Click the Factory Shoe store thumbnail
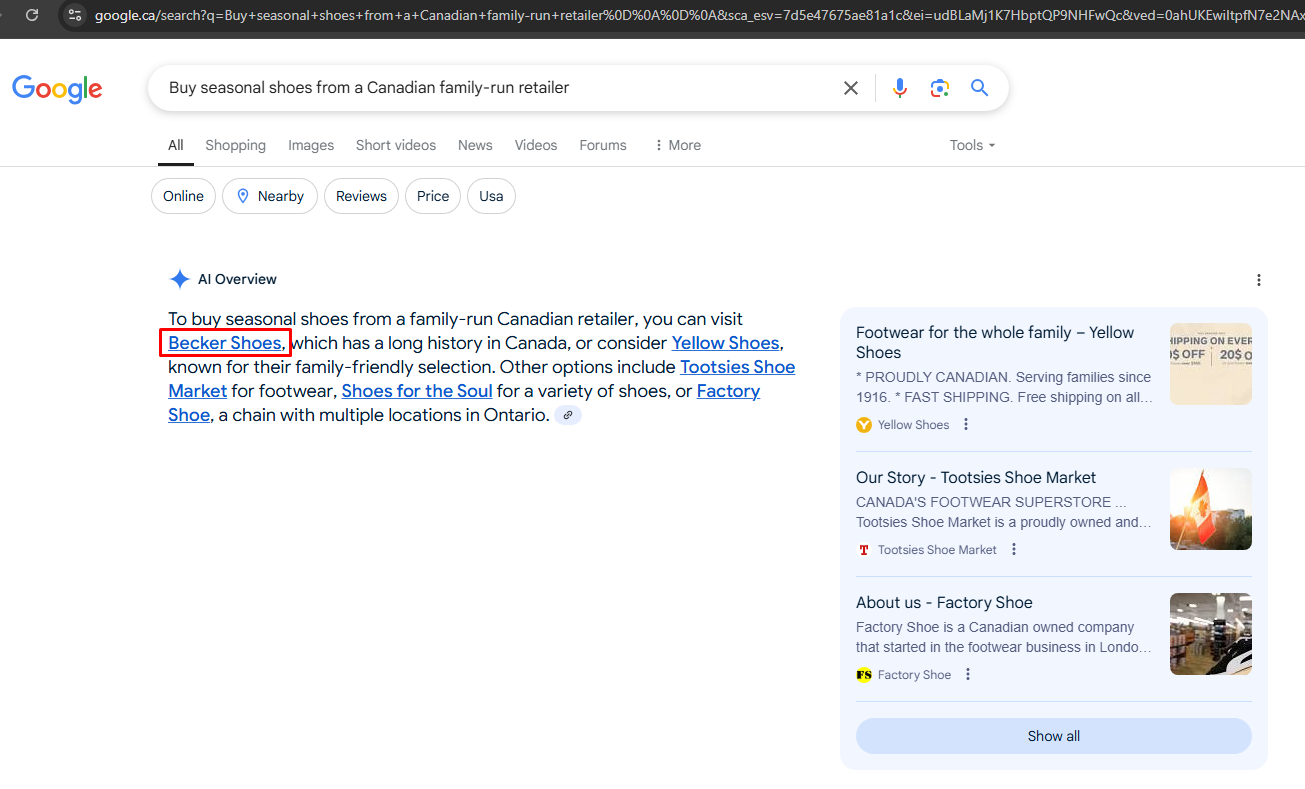The image size is (1305, 789). (x=1210, y=634)
